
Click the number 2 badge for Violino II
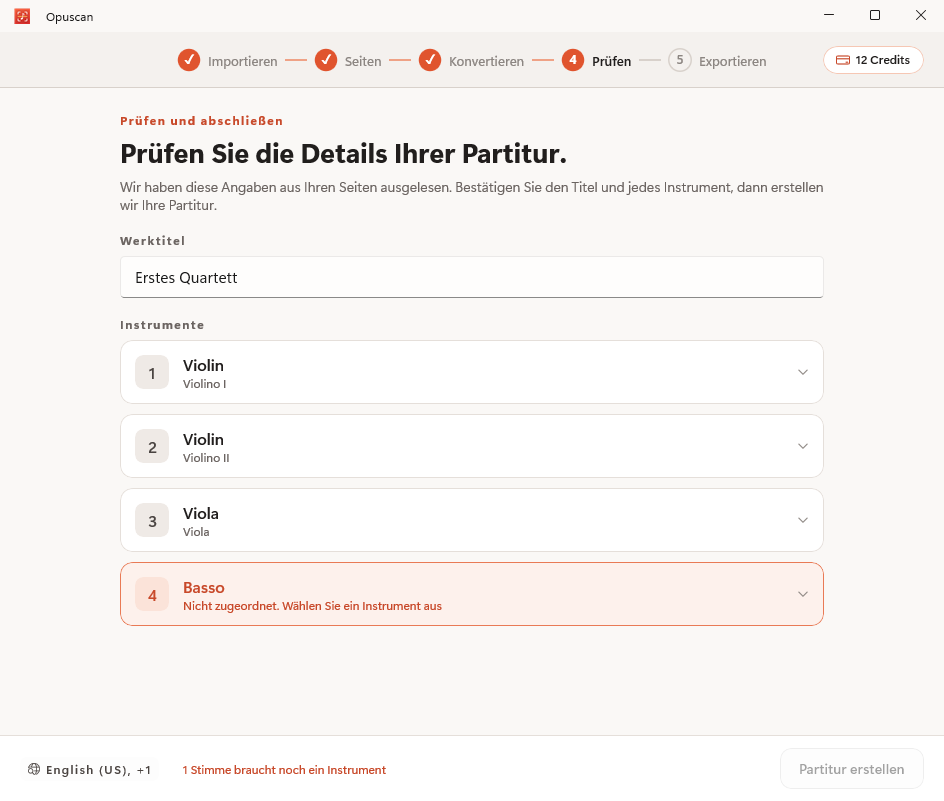(x=152, y=446)
